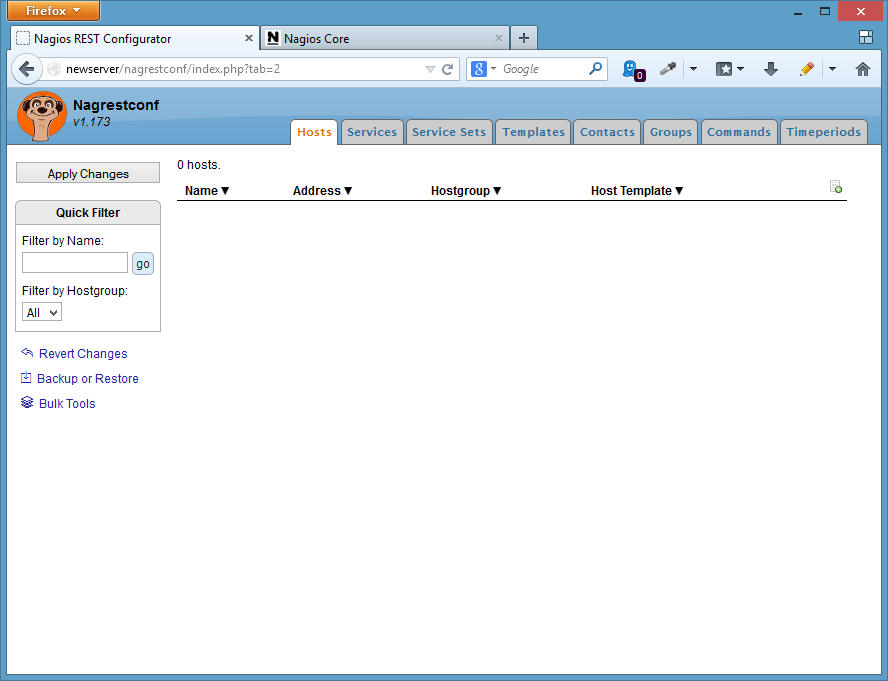Switch to the Service Sets tab
Screen dimensions: 888x681
click(449, 132)
